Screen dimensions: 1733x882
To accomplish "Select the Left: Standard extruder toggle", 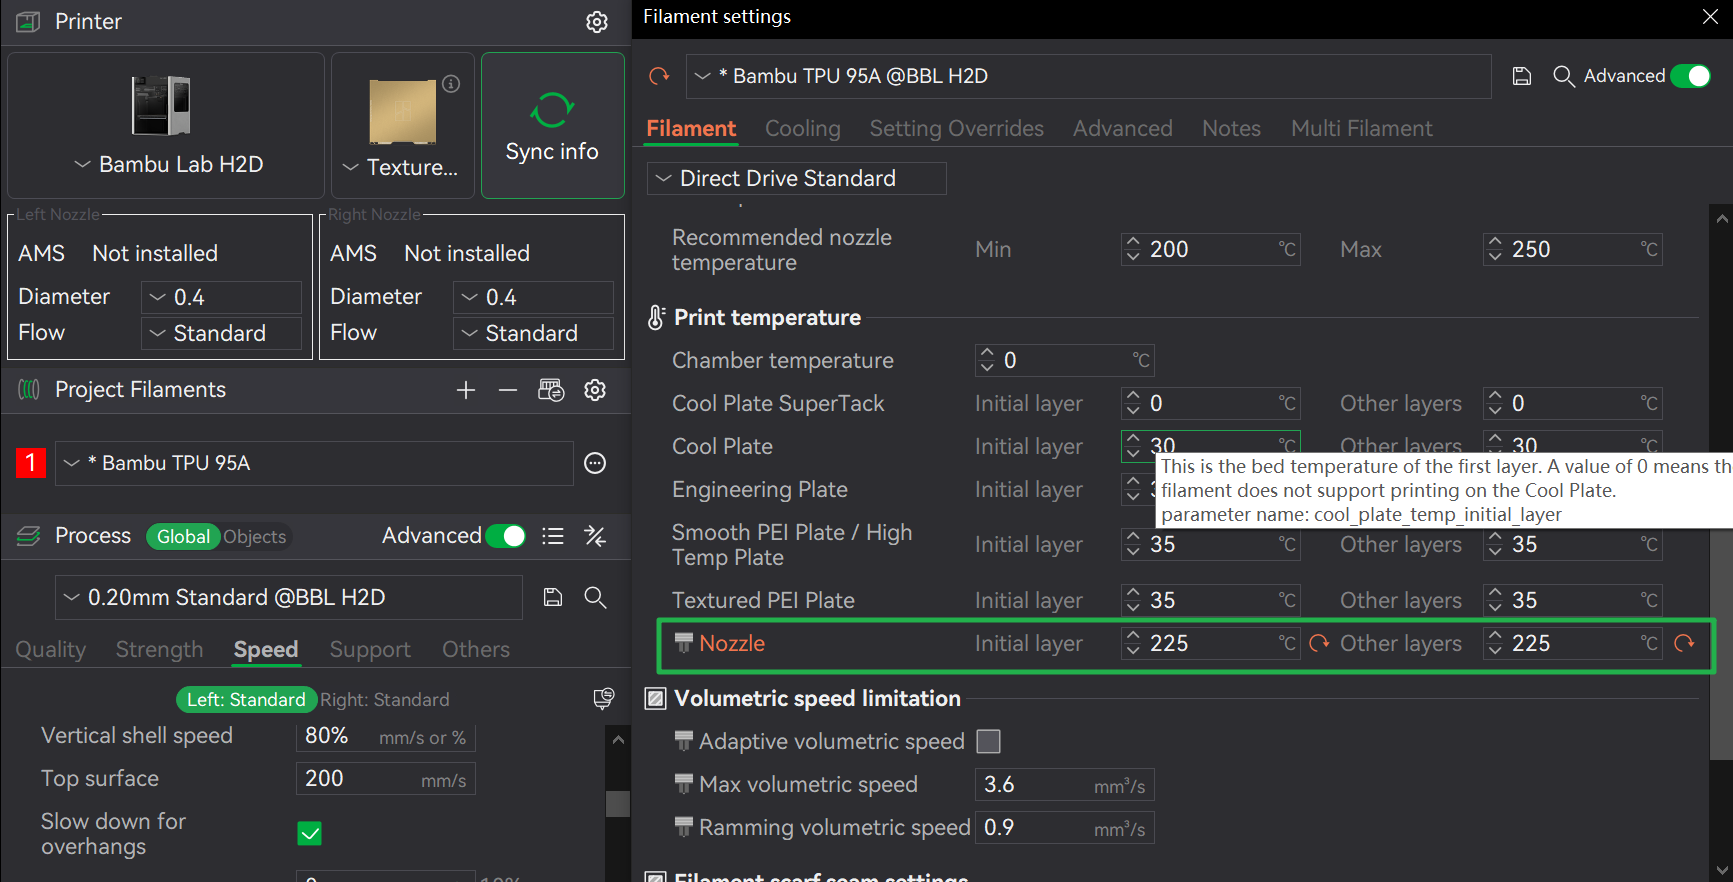I will coord(246,700).
